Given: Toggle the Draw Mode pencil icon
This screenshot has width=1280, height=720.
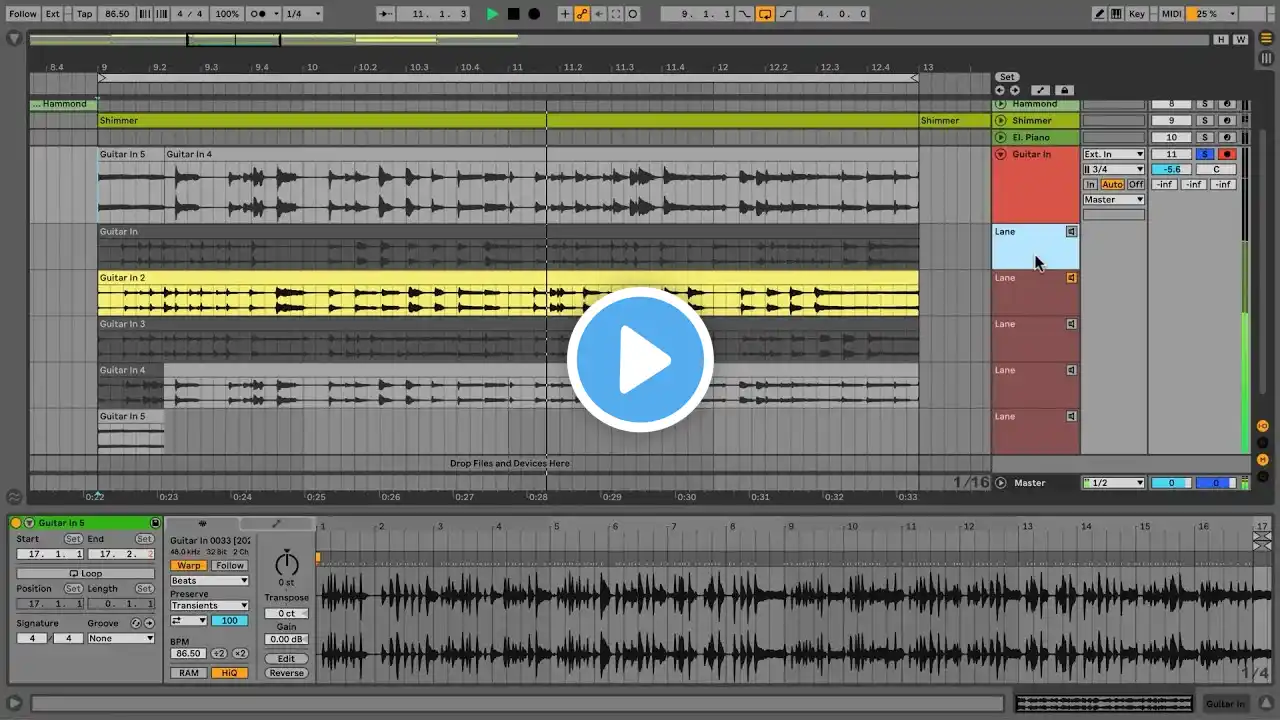Looking at the screenshot, I should coord(1100,14).
